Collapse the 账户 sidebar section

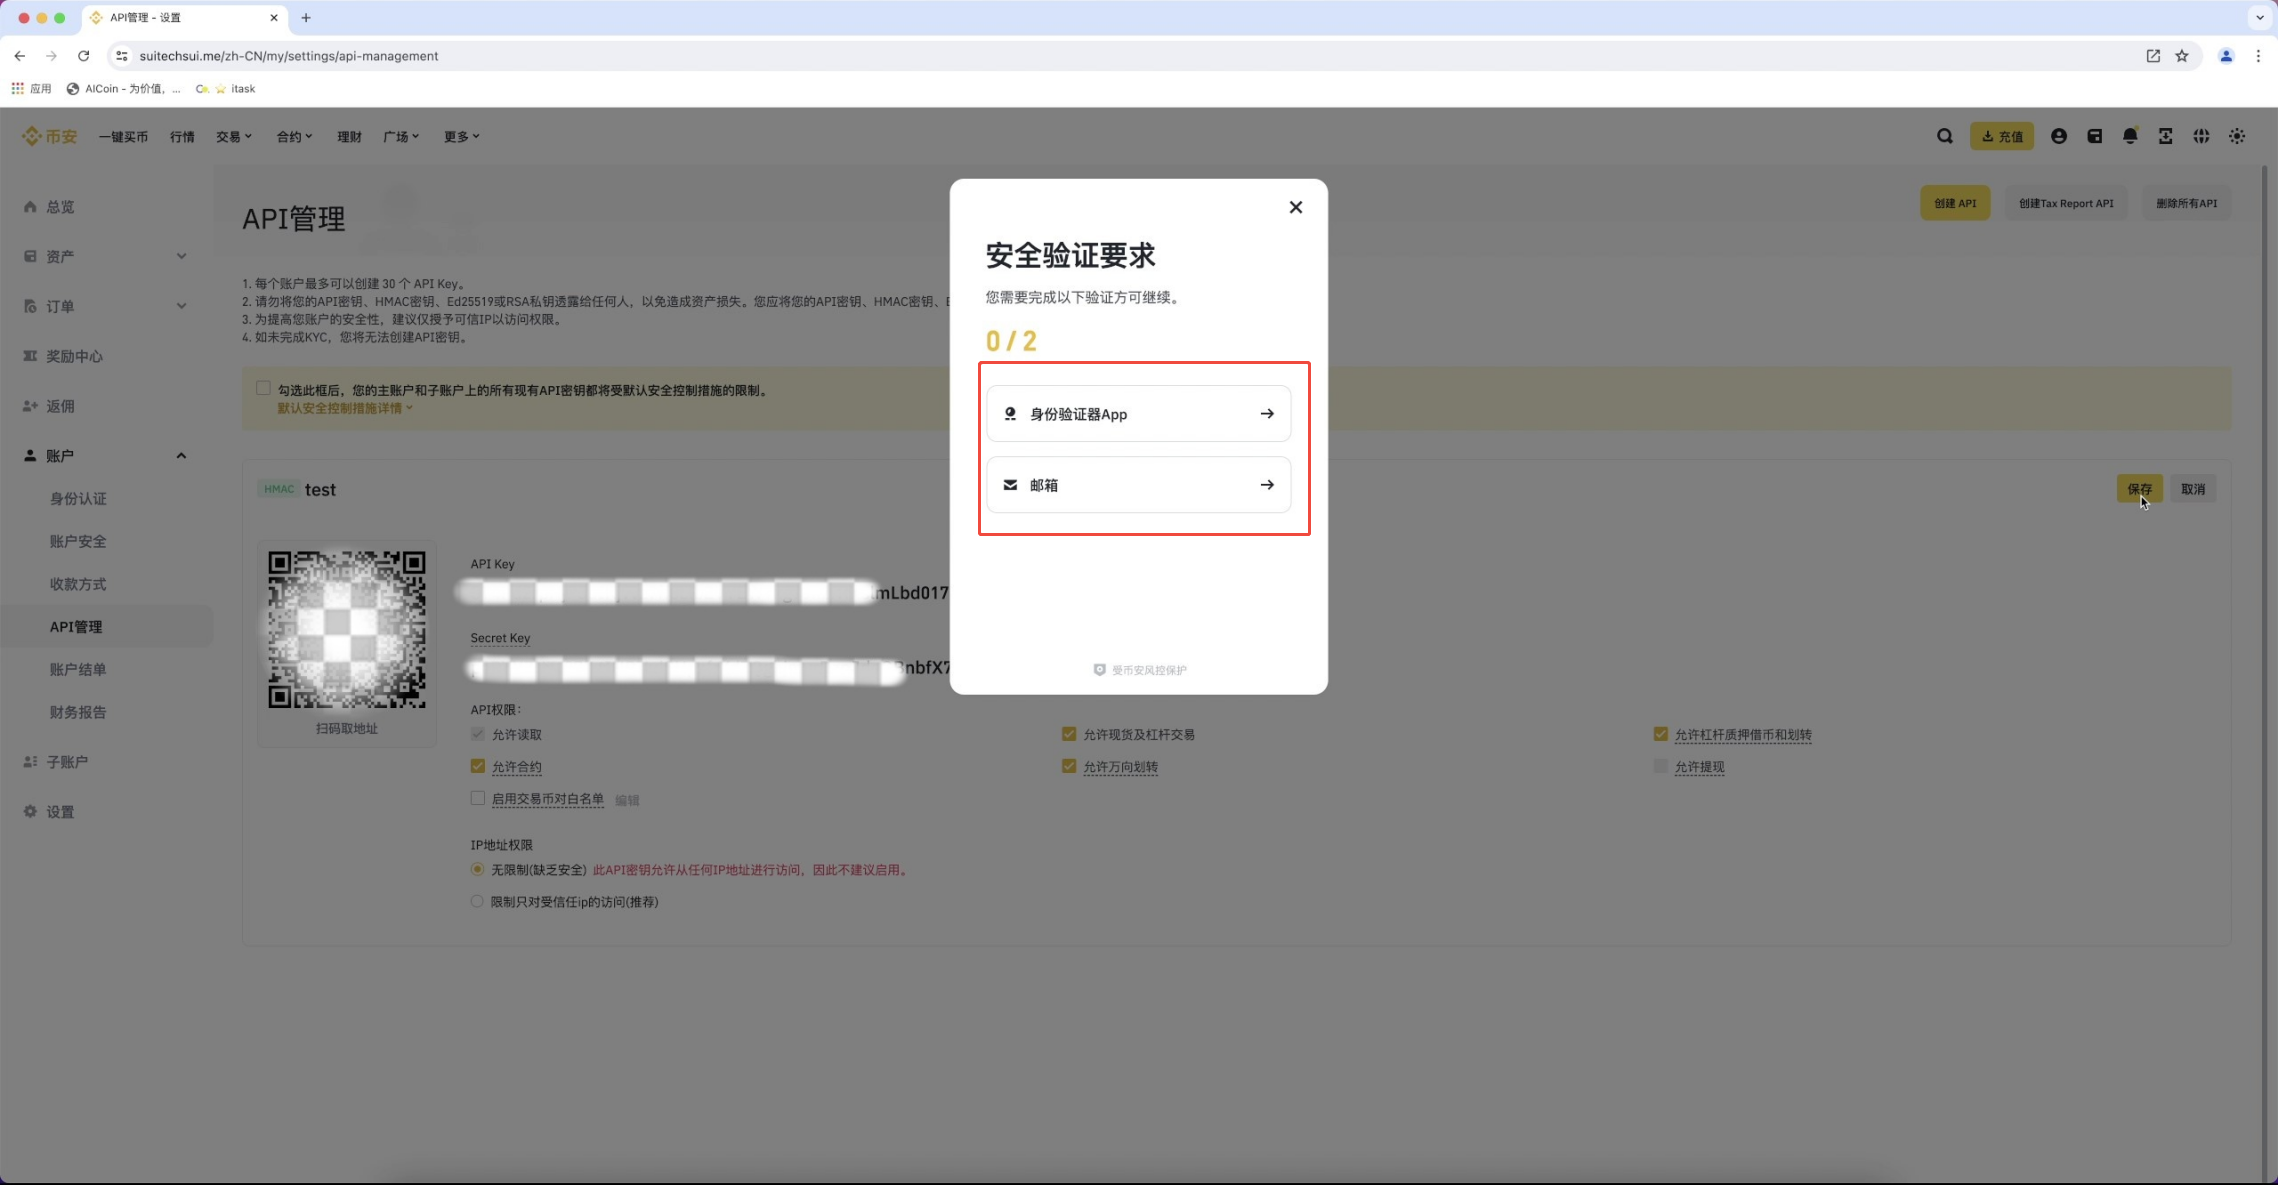(107, 456)
